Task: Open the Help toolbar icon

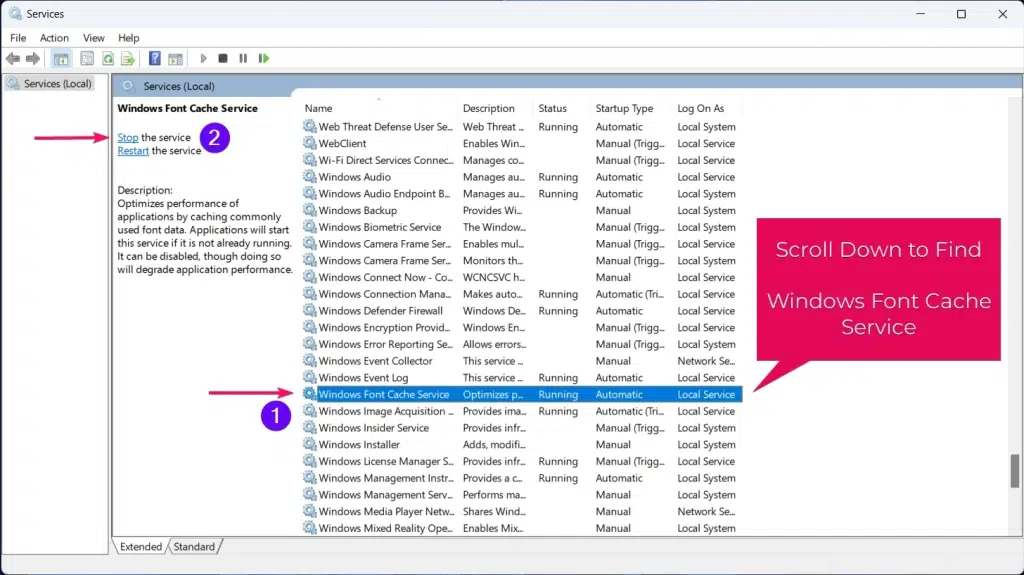Action: pos(155,59)
